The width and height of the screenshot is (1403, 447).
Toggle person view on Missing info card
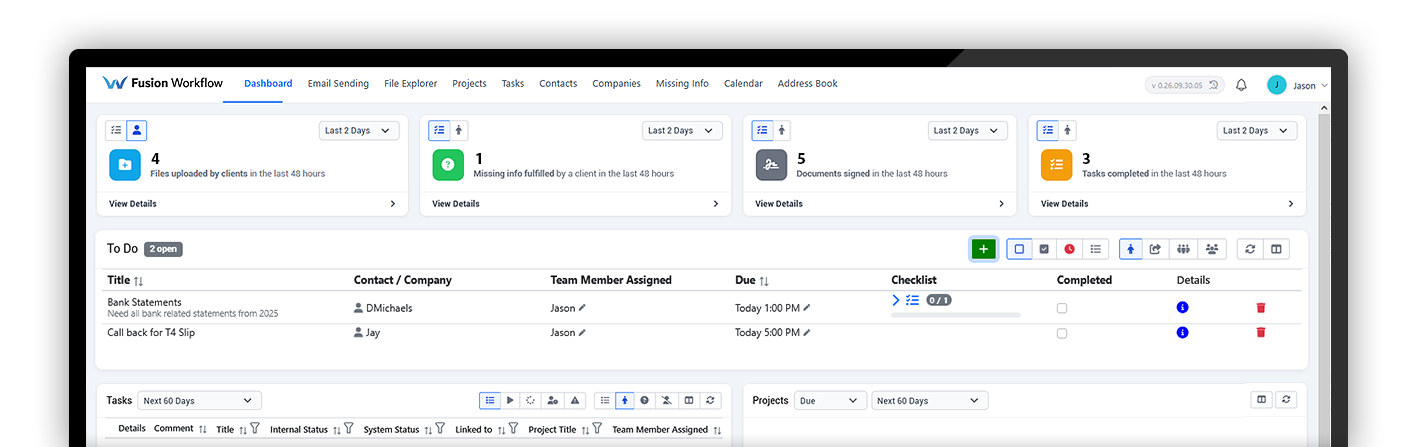(x=459, y=130)
